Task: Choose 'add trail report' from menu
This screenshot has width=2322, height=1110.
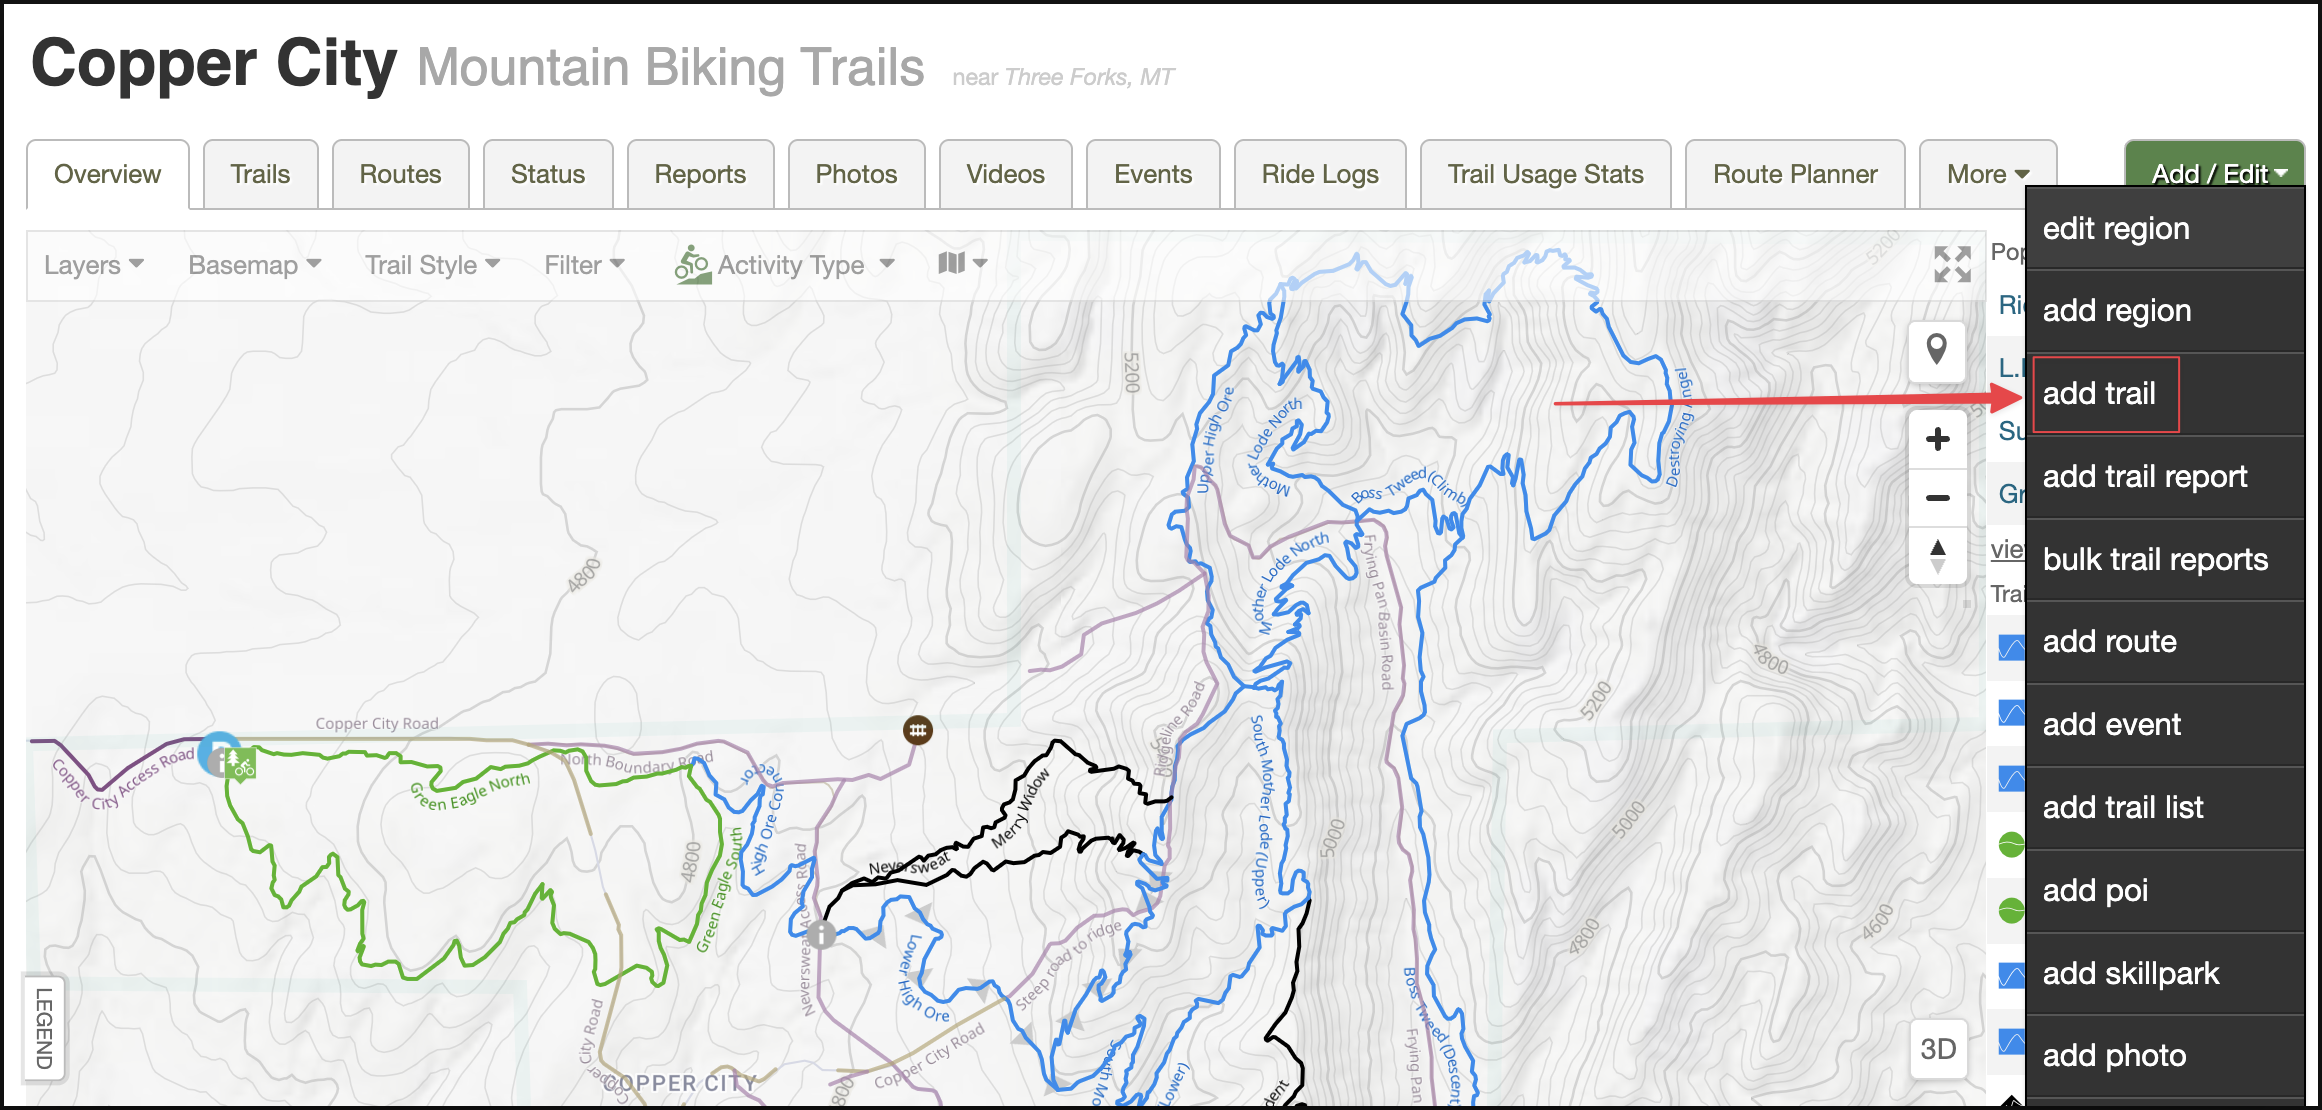Action: tap(2144, 477)
